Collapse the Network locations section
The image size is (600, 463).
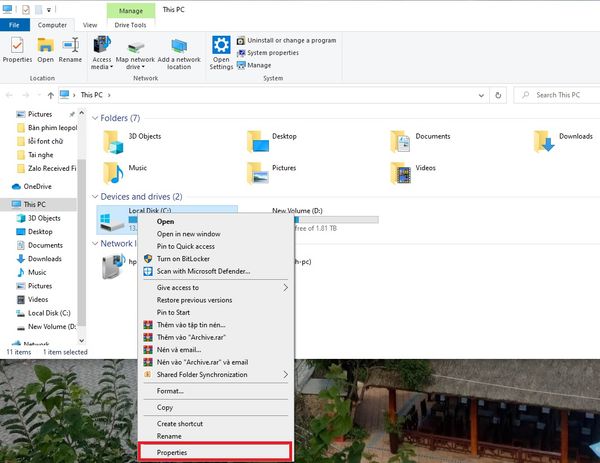pyautogui.click(x=95, y=244)
